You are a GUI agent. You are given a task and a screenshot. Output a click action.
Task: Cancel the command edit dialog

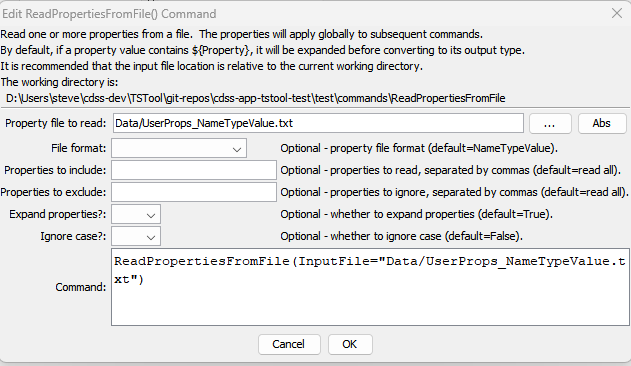(x=289, y=344)
